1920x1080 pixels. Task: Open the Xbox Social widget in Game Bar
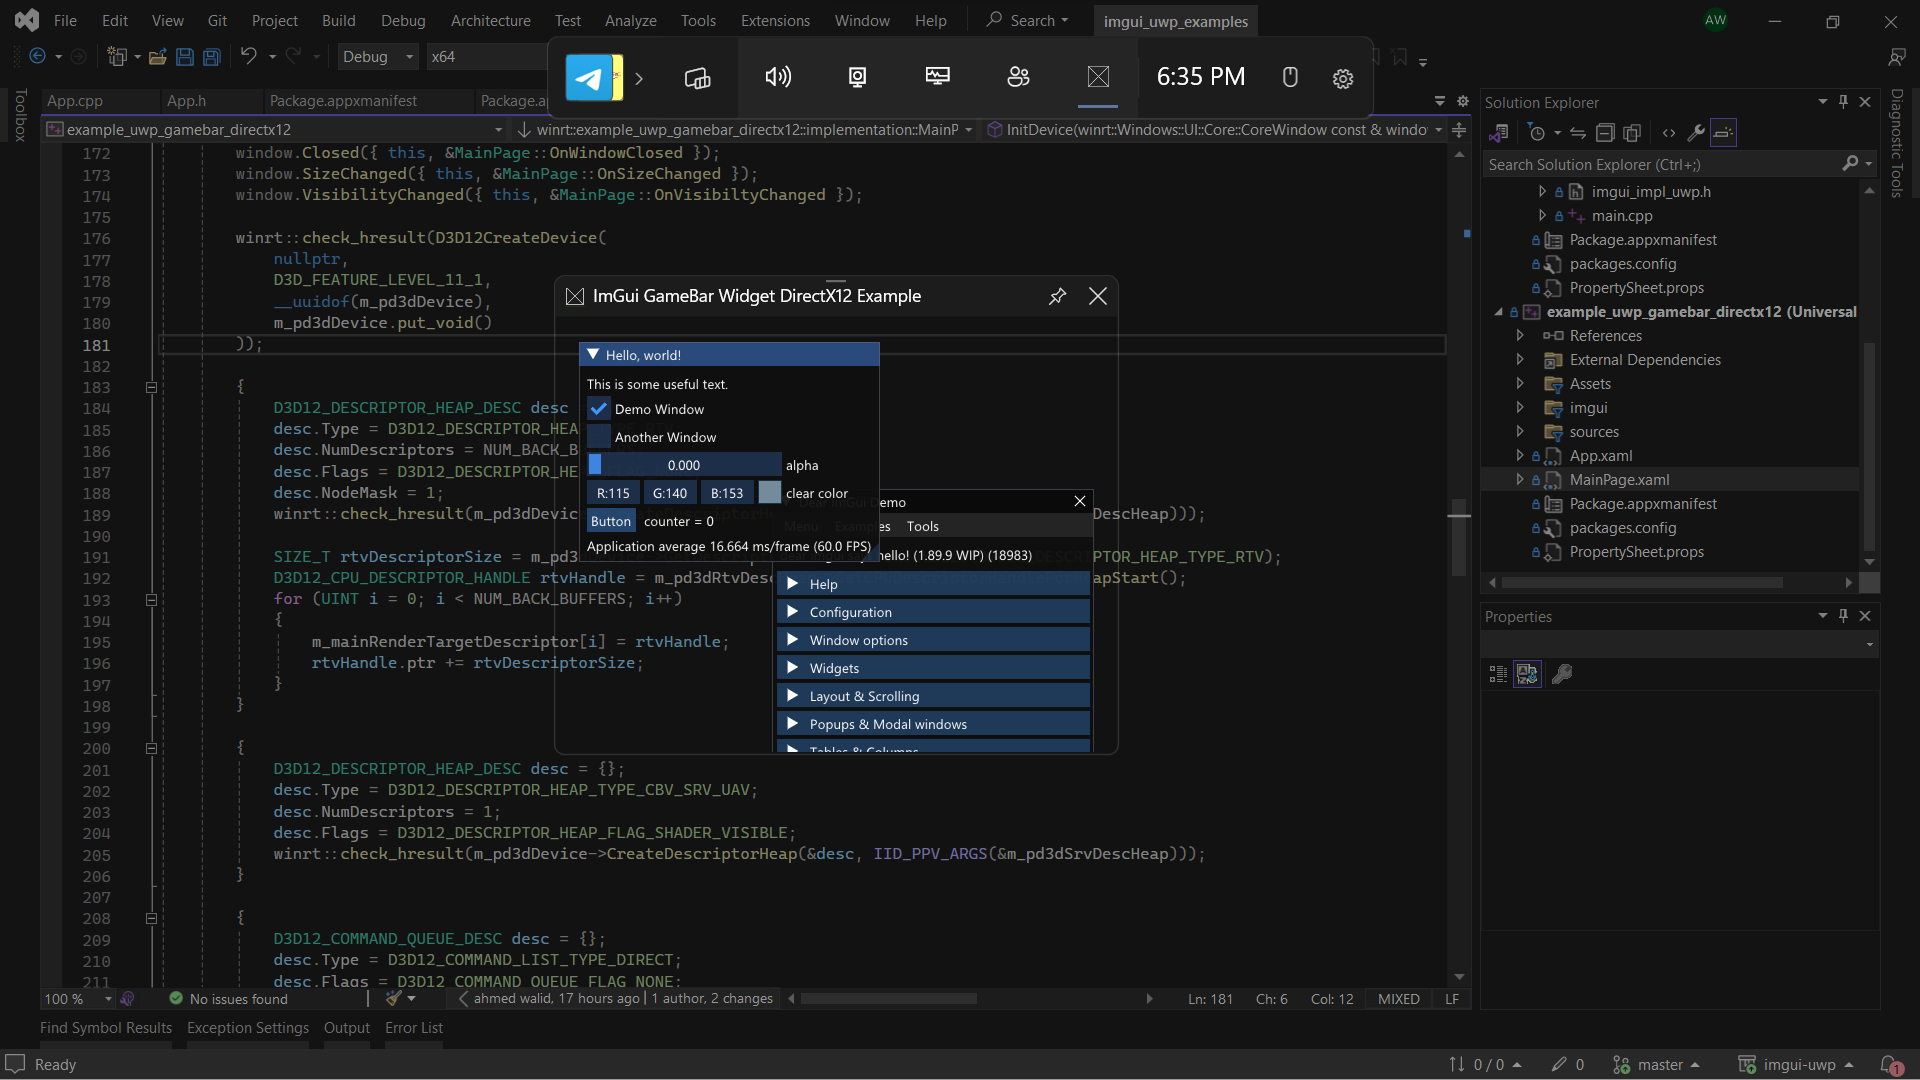1018,77
